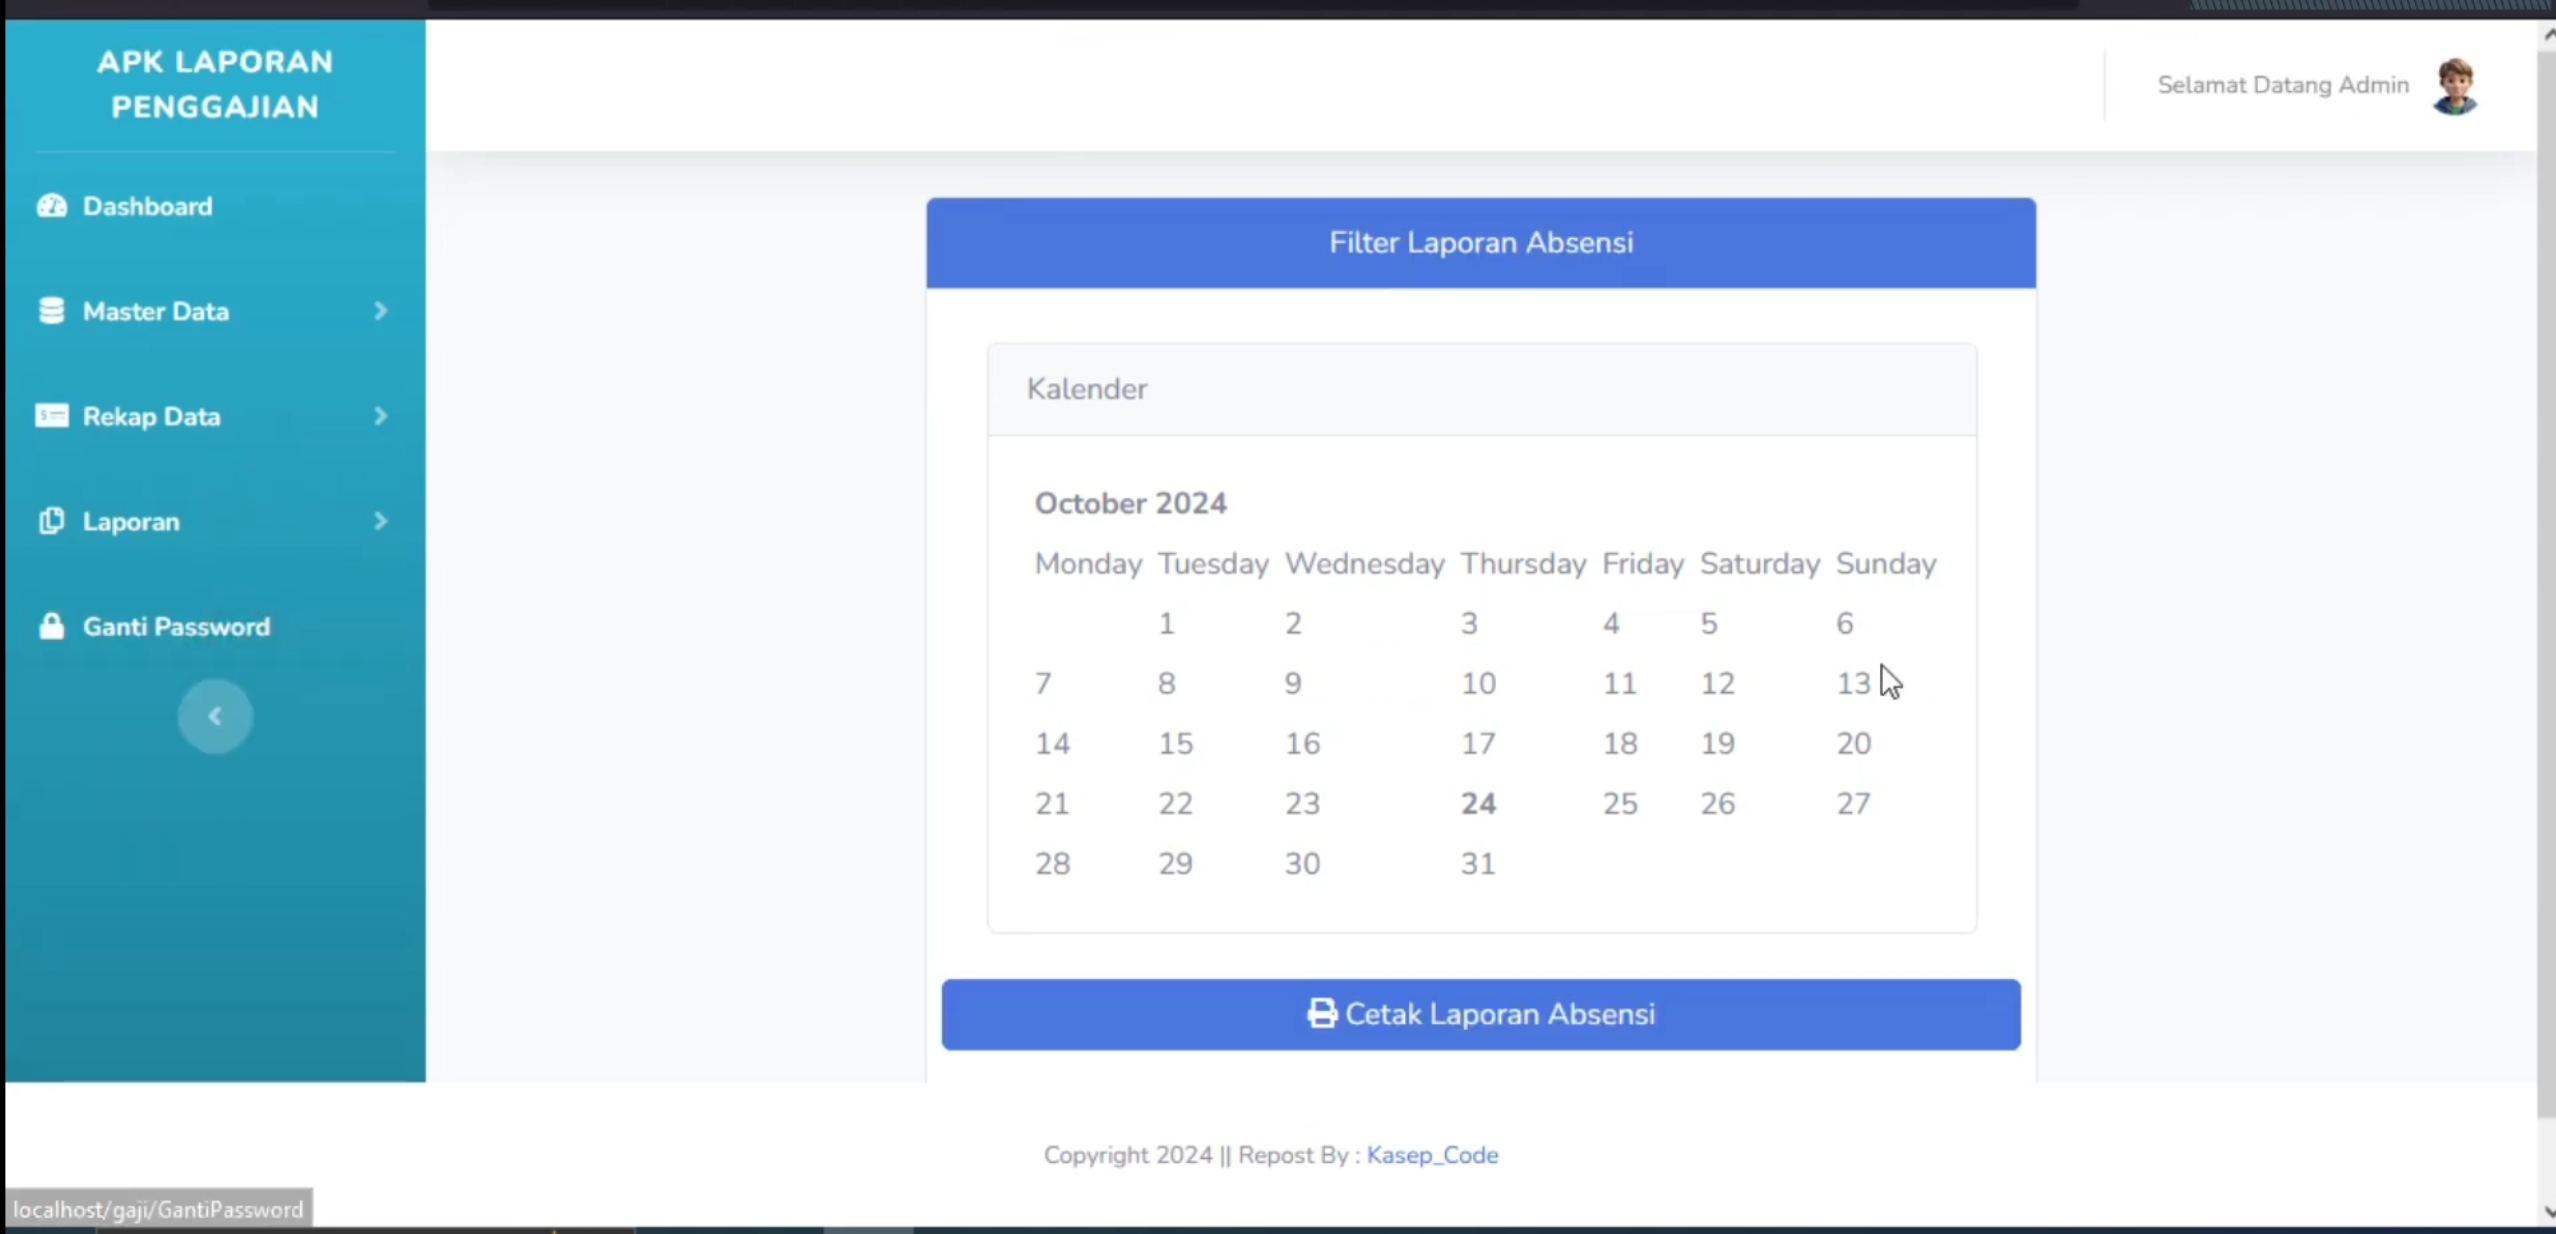Open the Master Data menu label
This screenshot has width=2556, height=1234.
(x=156, y=311)
